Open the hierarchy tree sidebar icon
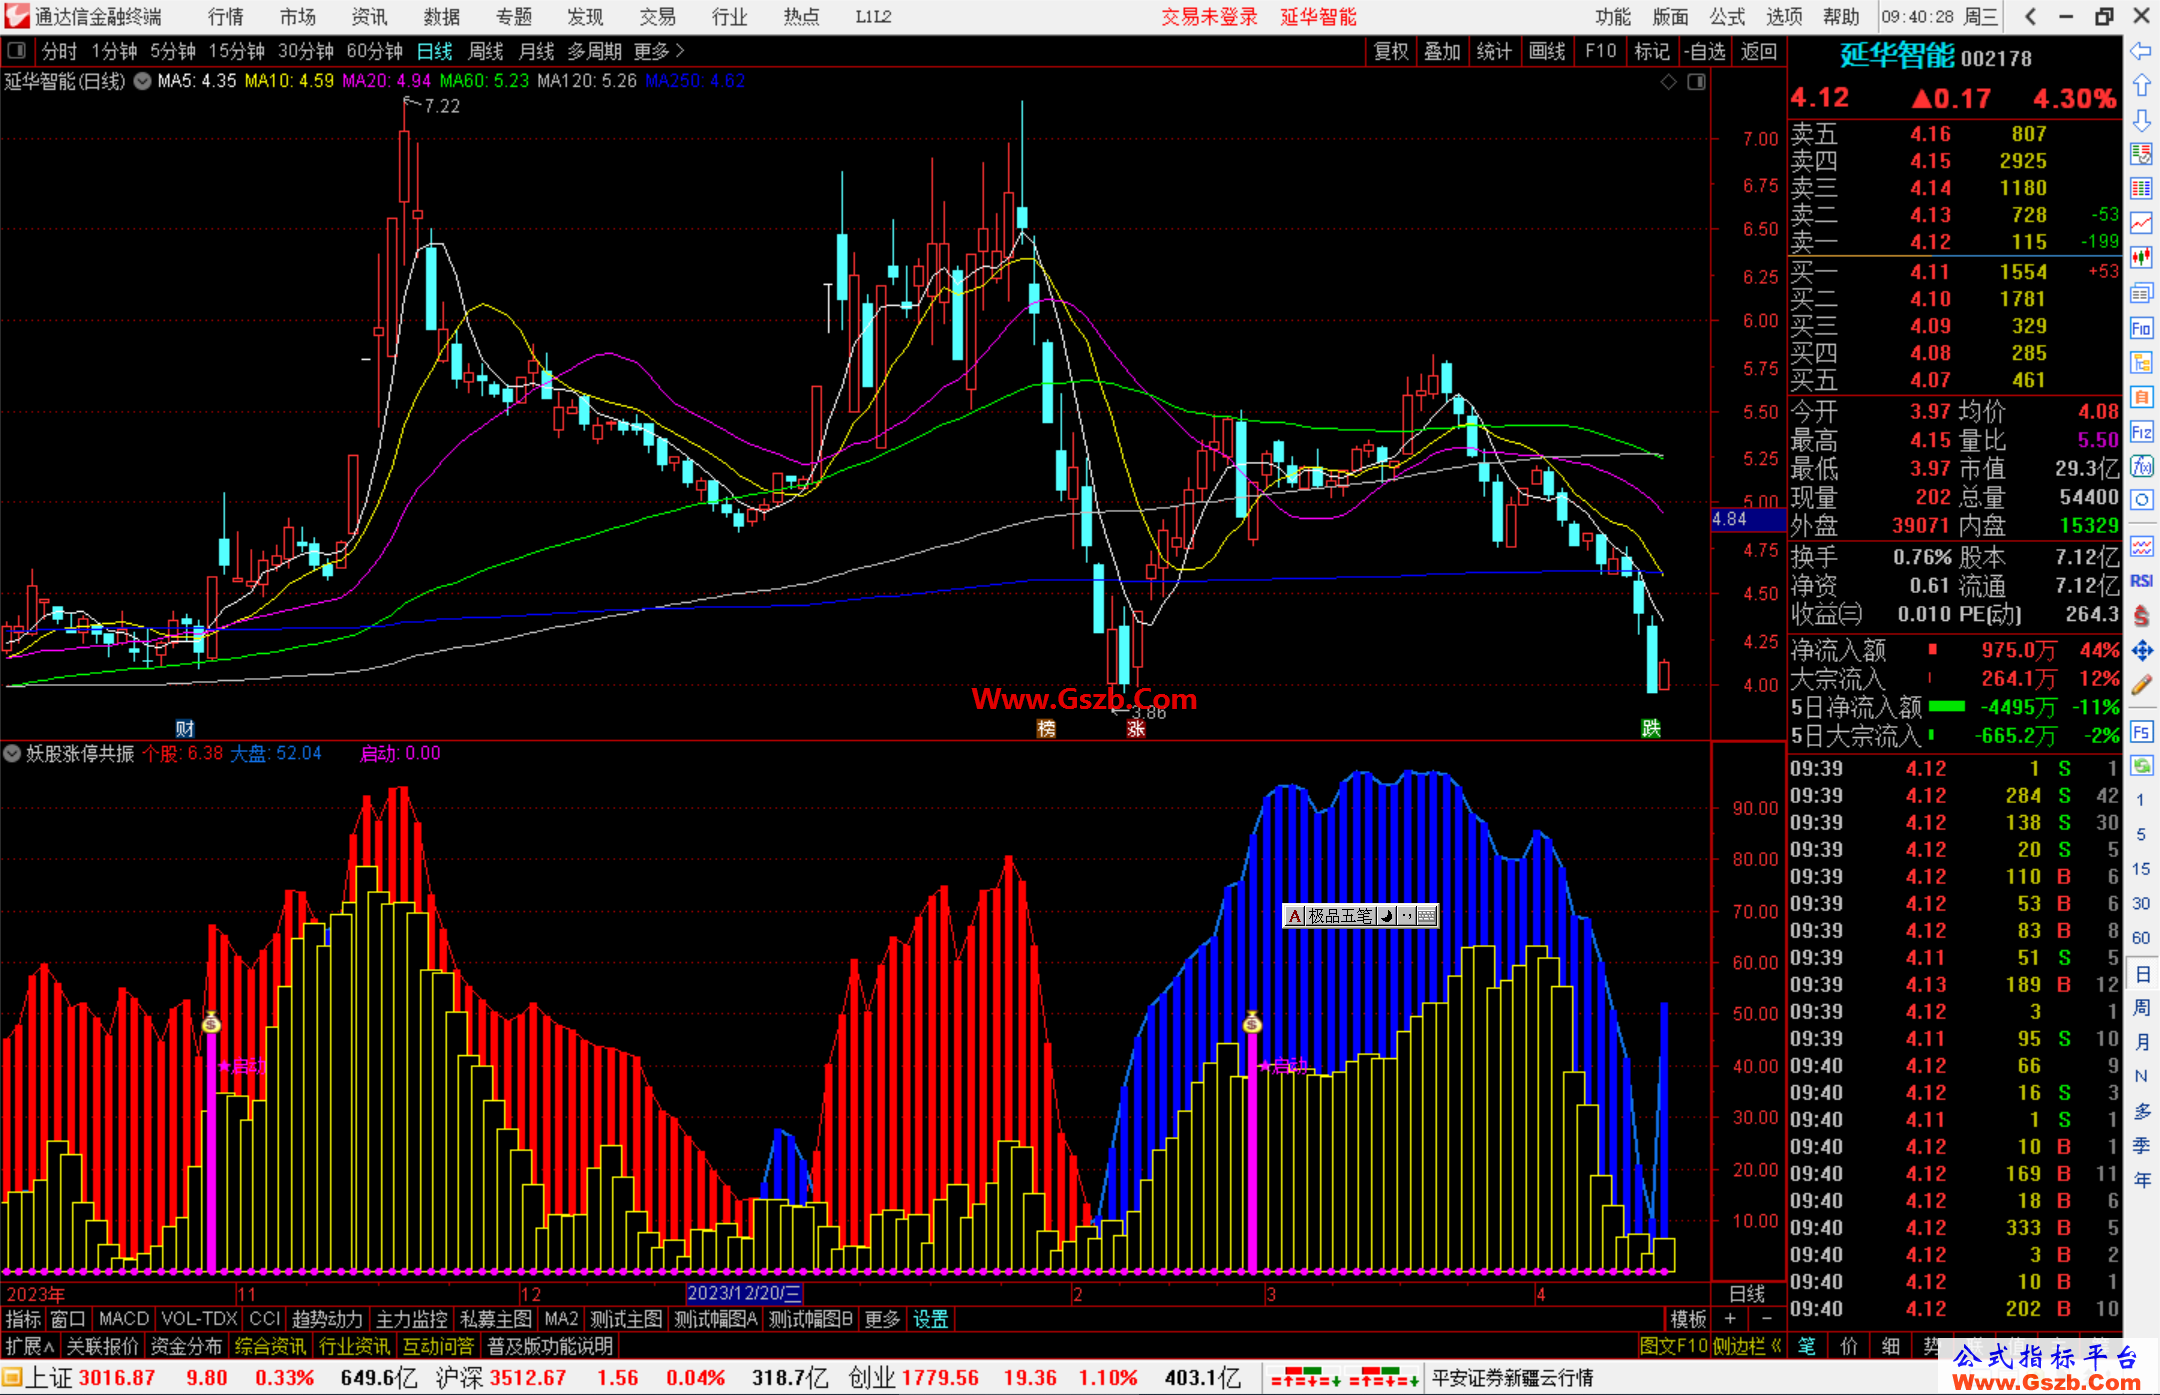 click(x=2141, y=363)
